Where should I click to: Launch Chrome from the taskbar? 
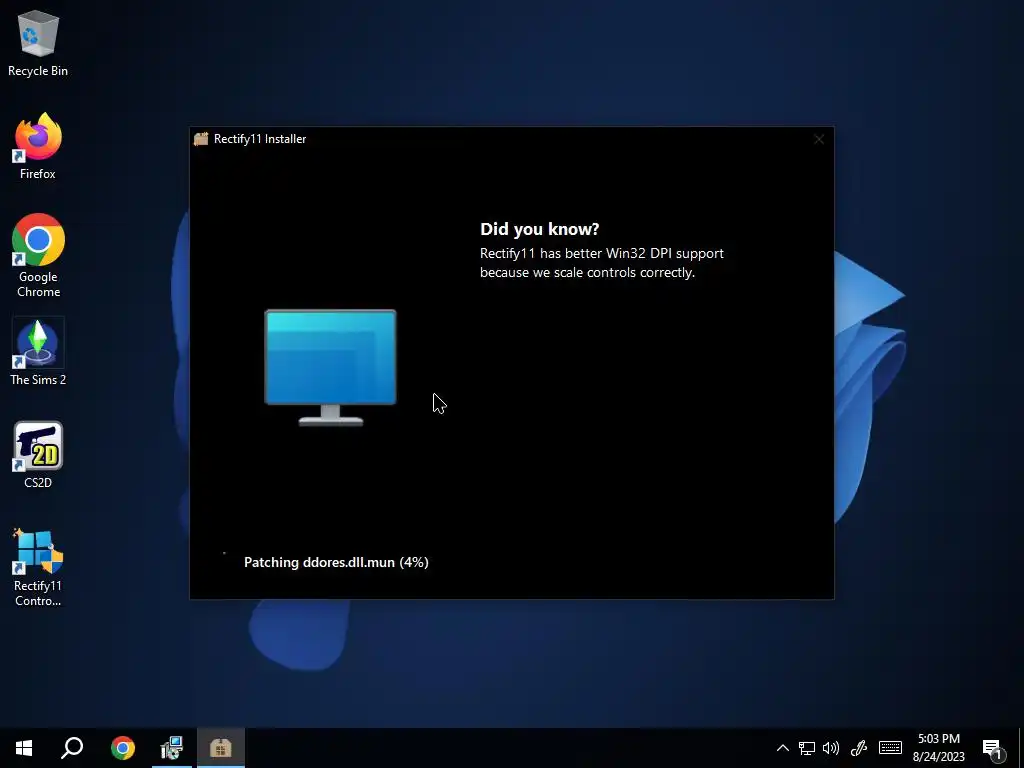click(123, 748)
